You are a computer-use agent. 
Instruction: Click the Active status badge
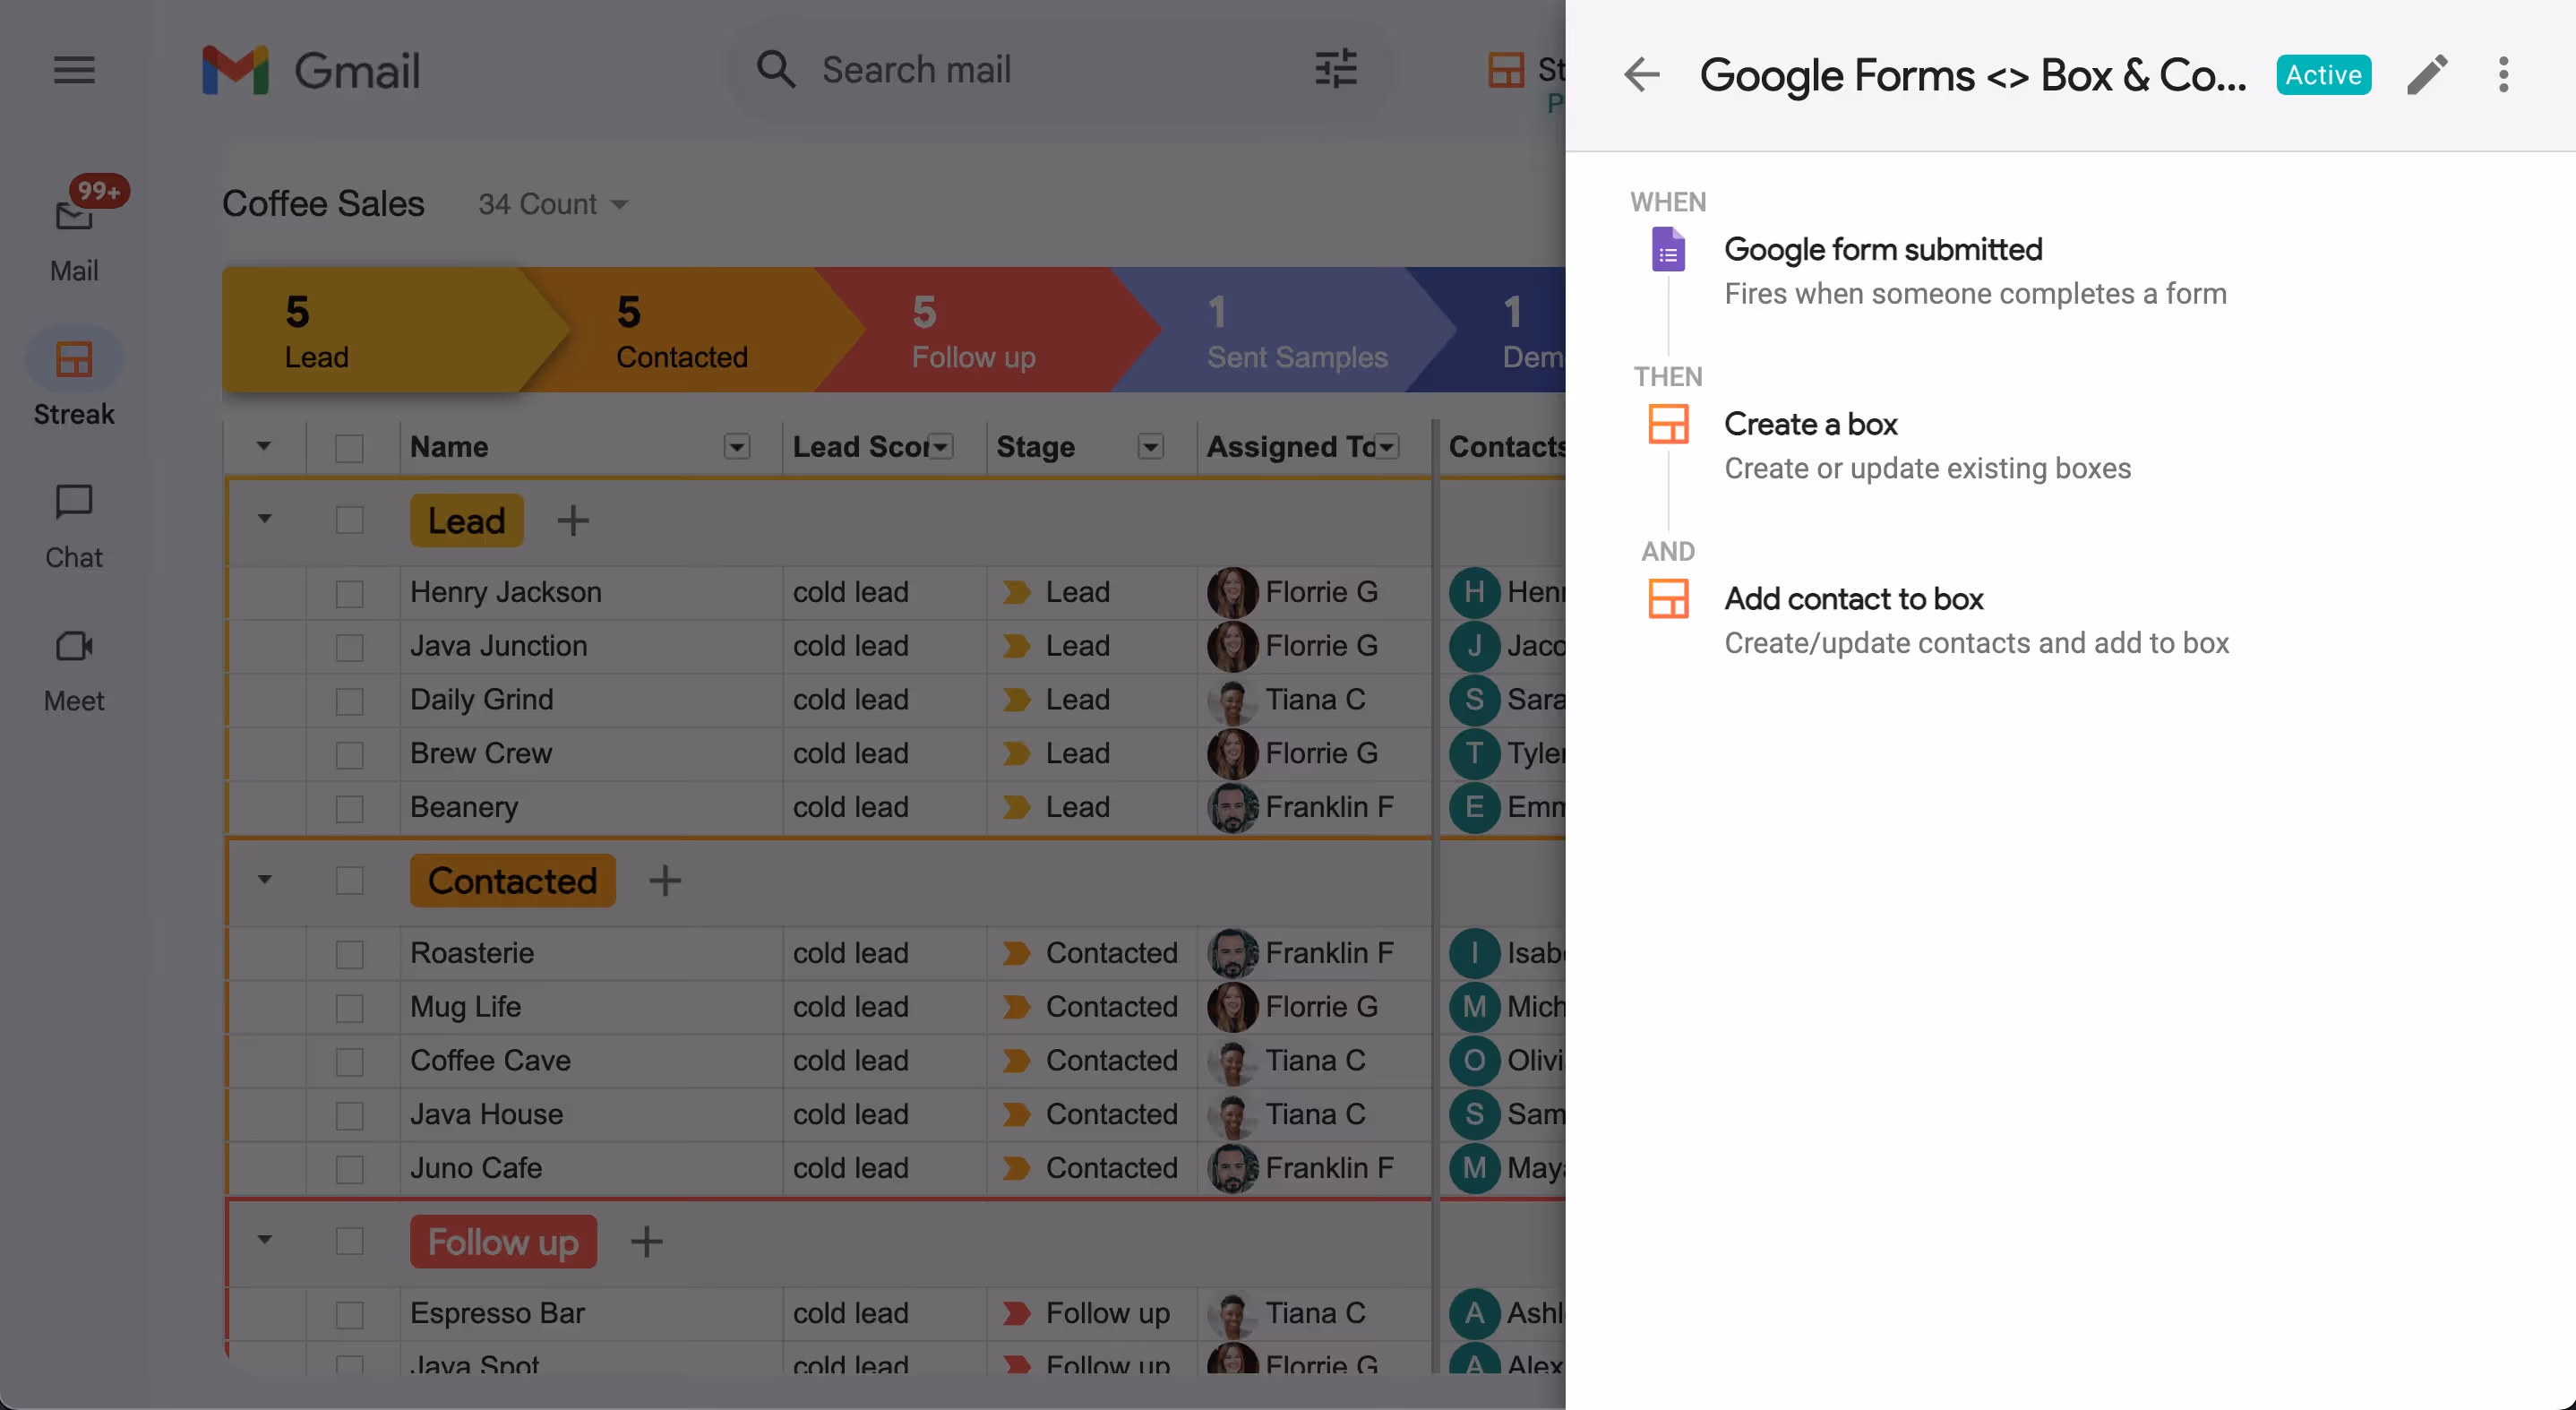click(2323, 75)
